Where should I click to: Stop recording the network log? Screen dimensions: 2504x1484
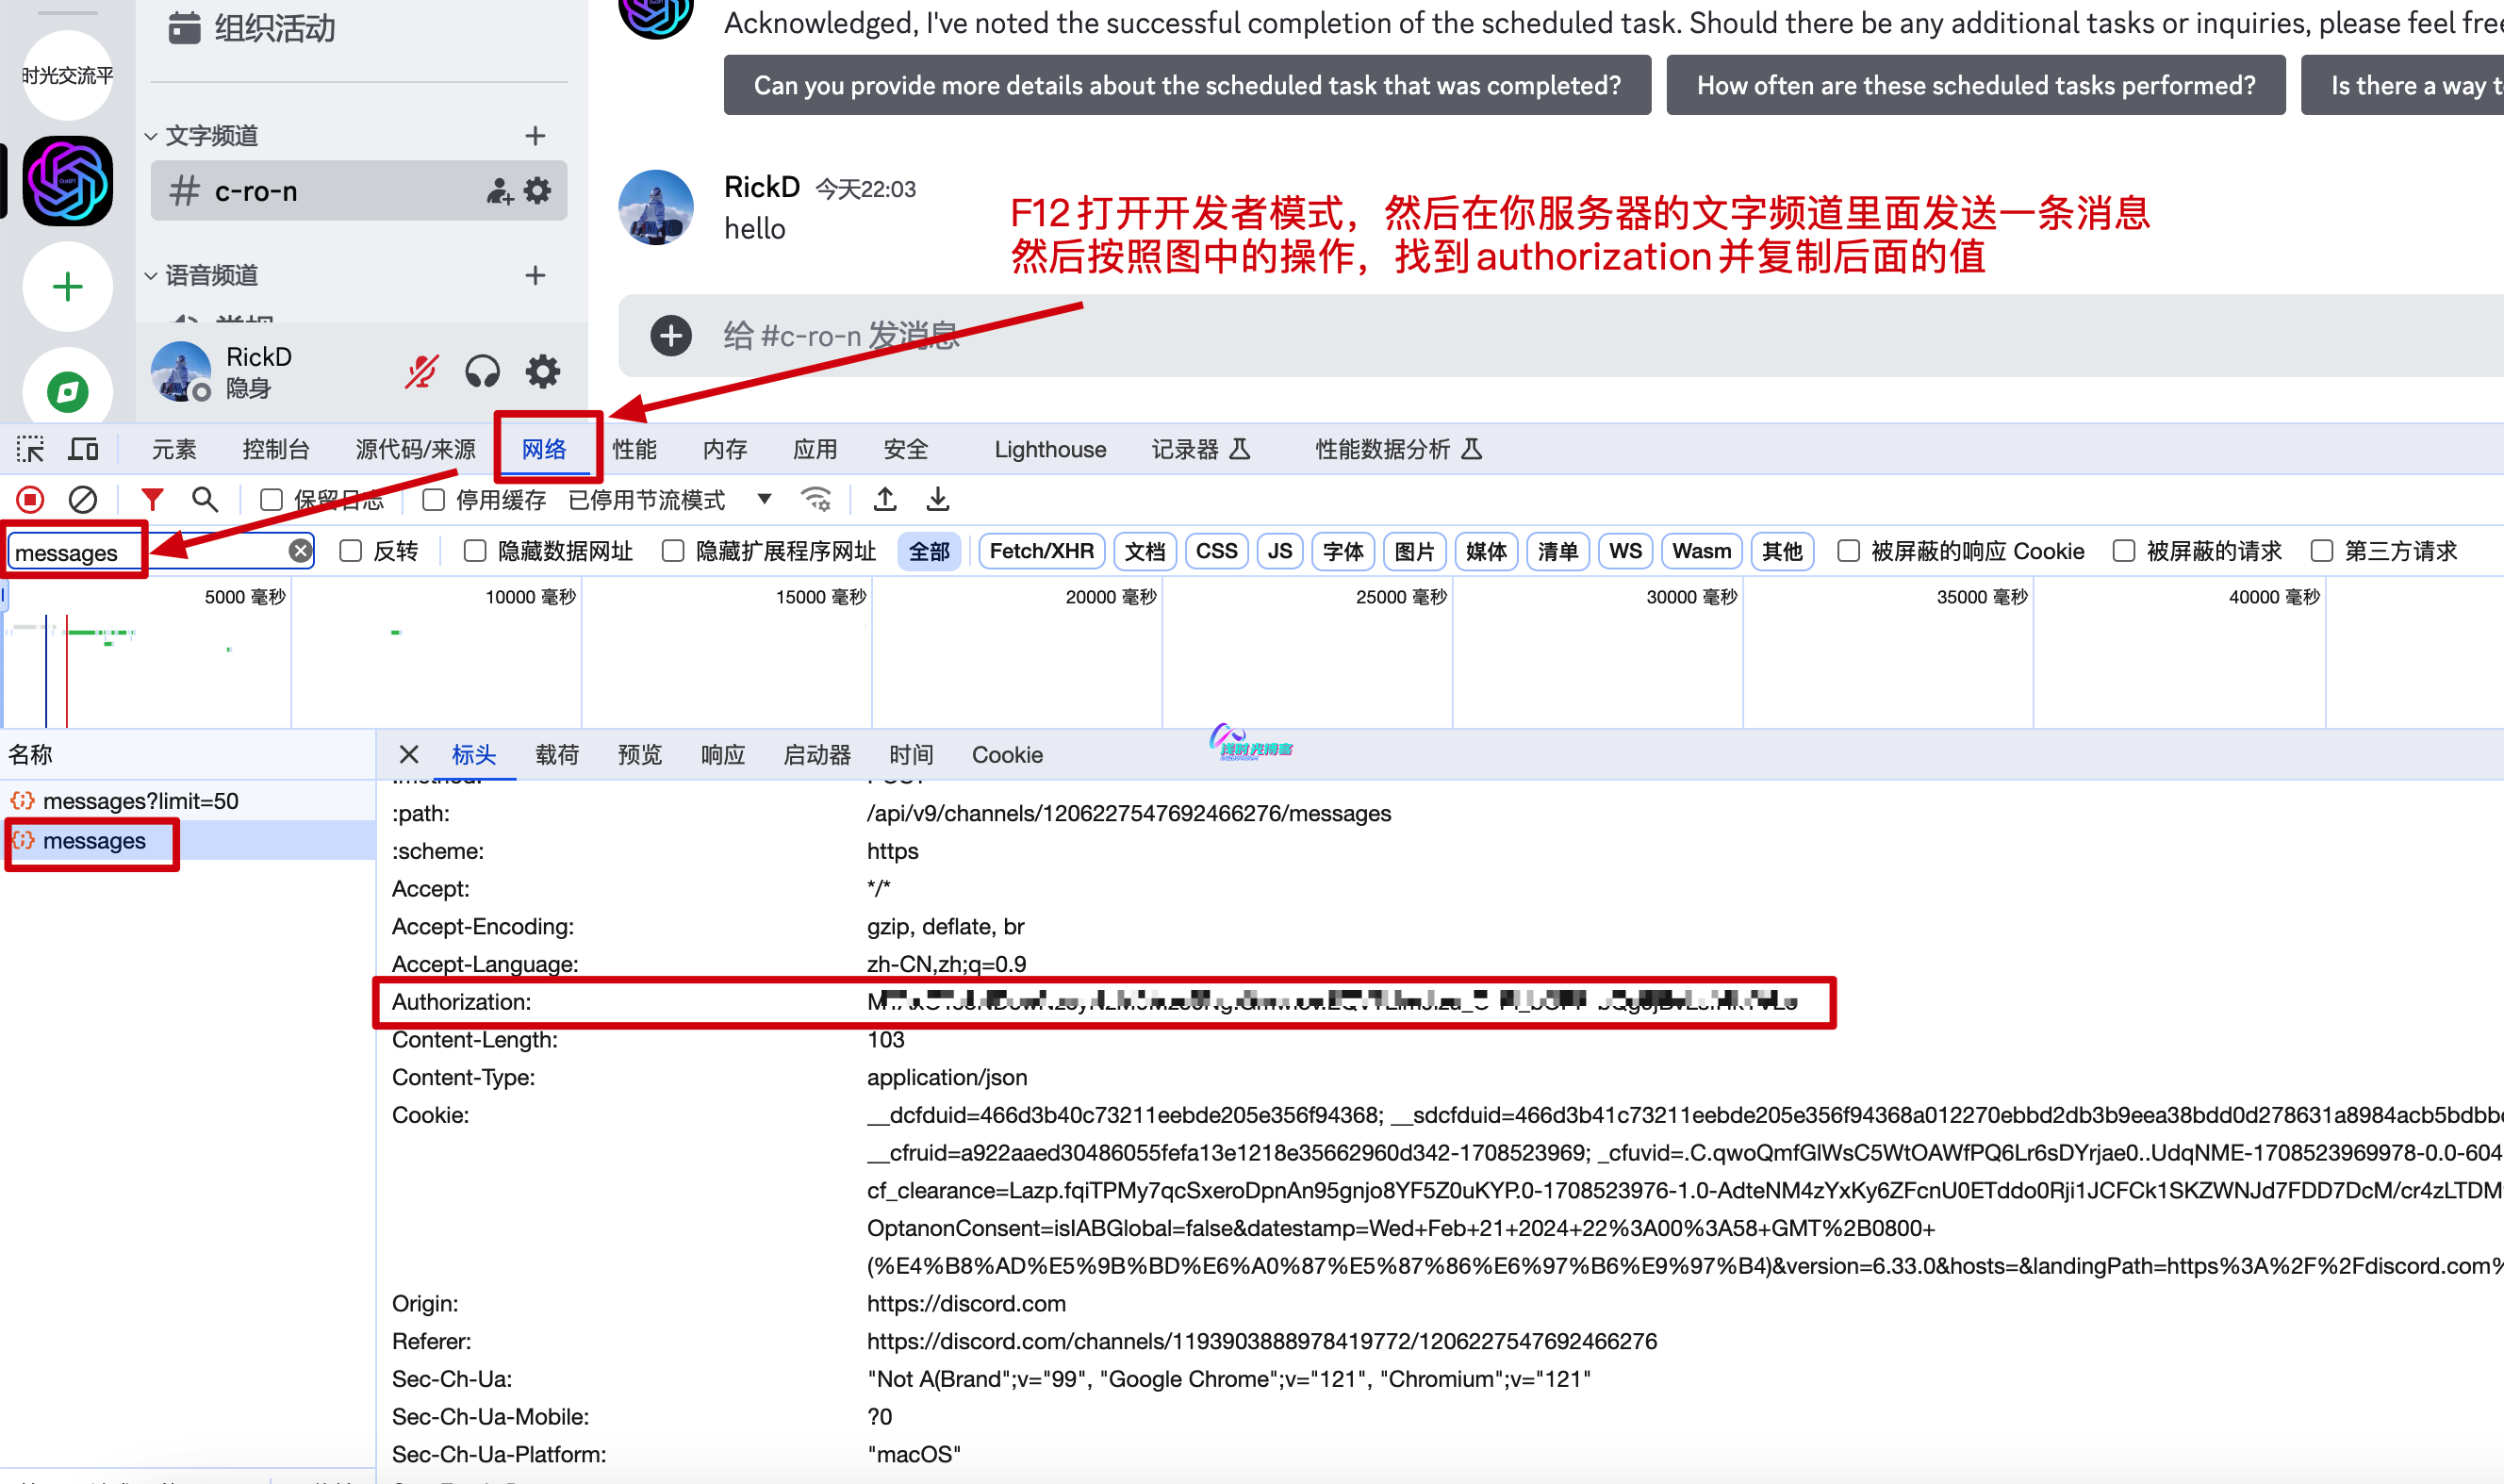point(30,499)
